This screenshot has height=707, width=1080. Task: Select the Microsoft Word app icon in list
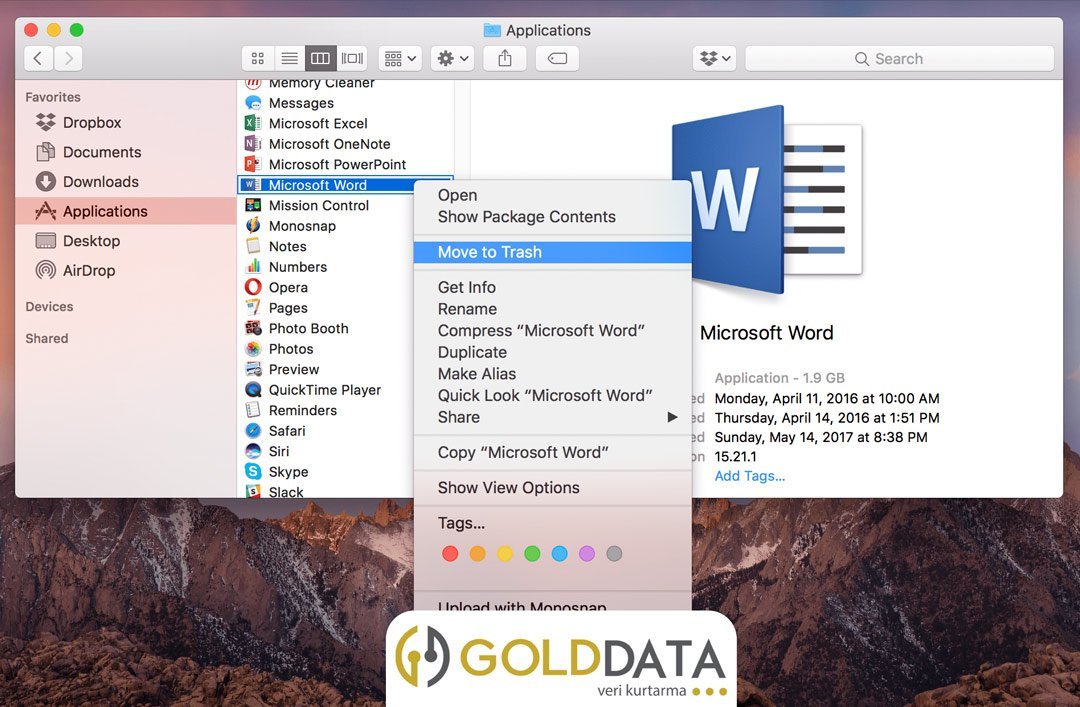[253, 185]
